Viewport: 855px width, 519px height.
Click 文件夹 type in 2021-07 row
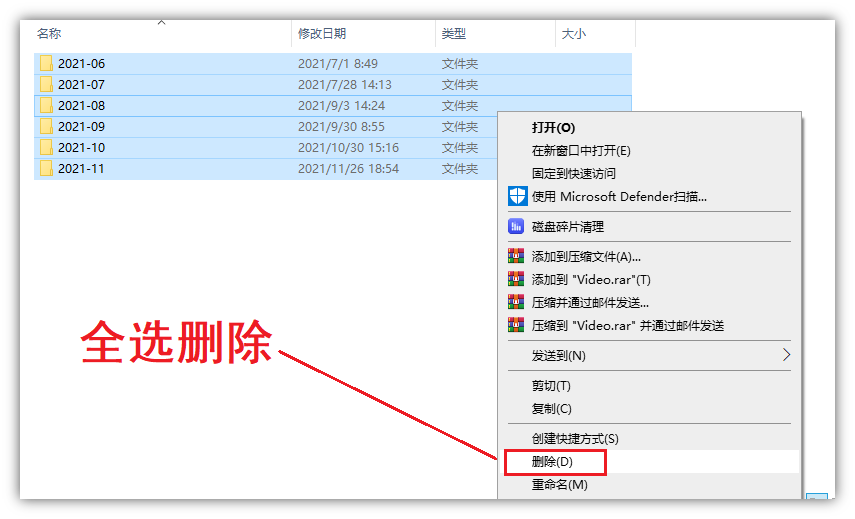pos(460,85)
